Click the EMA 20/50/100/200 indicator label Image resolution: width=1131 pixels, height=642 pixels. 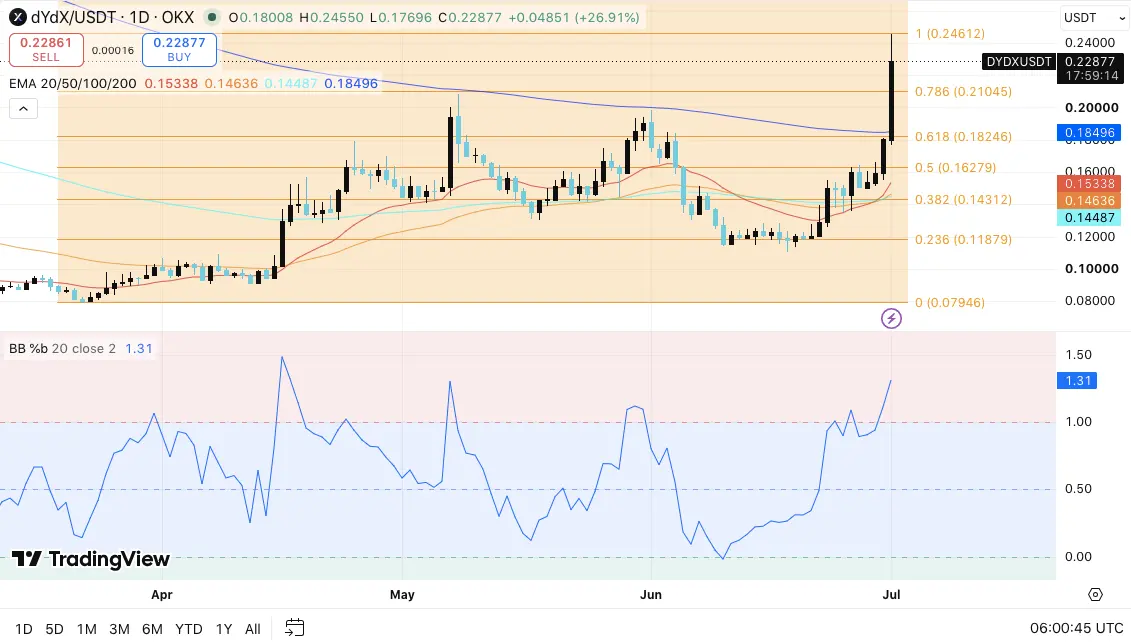[73, 84]
